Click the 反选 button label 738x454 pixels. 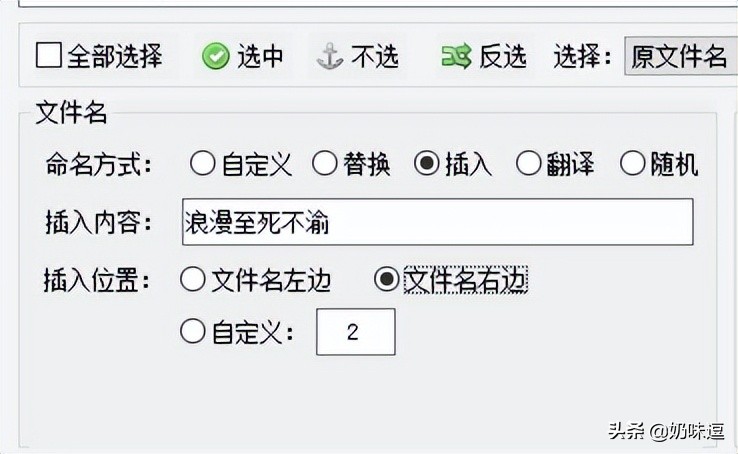click(503, 56)
